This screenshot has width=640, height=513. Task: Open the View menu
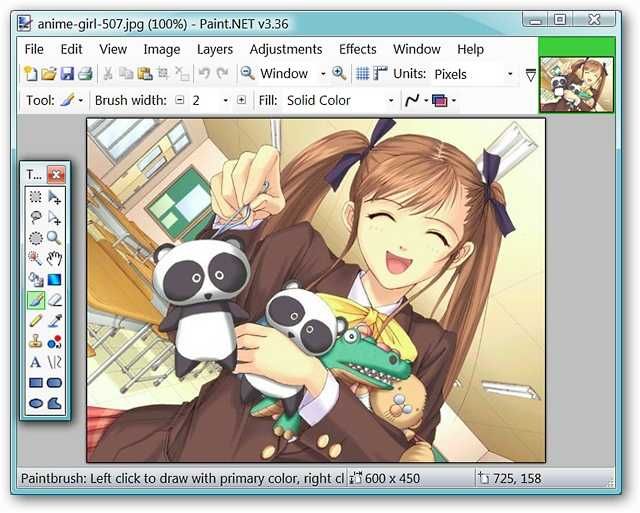113,49
